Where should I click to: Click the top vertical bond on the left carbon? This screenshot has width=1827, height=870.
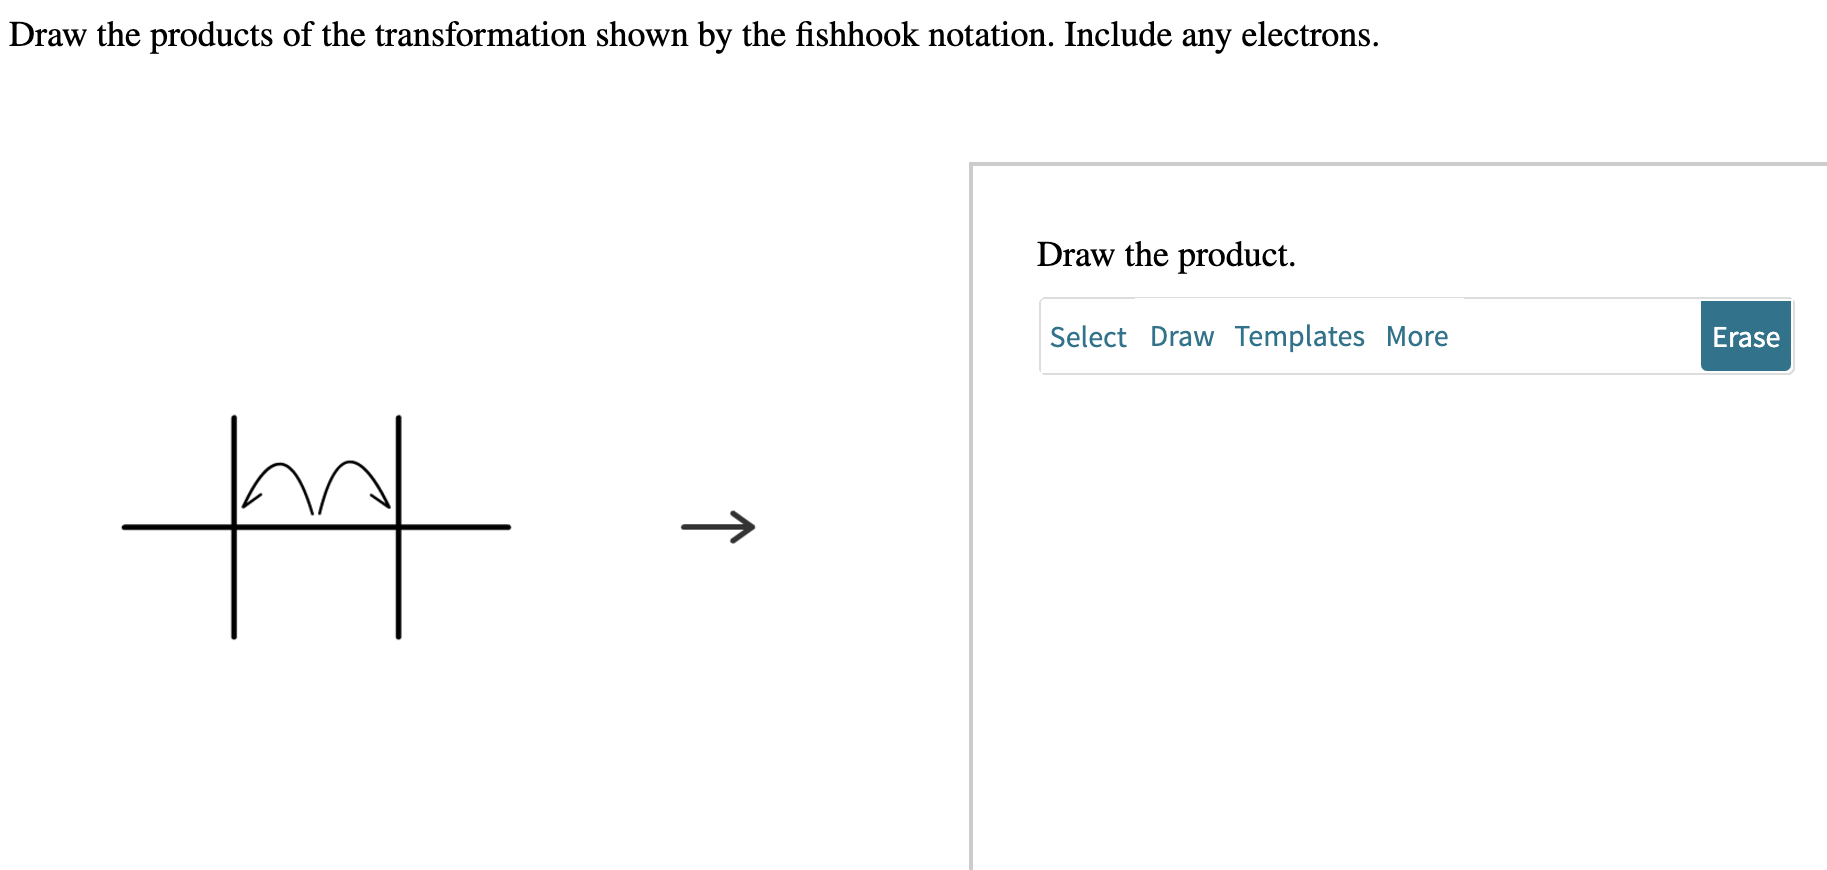[232, 460]
